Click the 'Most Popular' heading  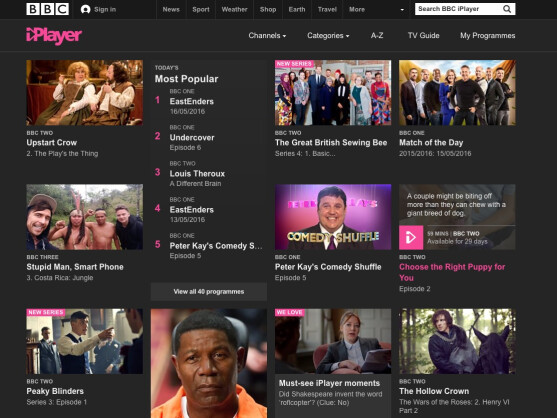pyautogui.click(x=186, y=79)
